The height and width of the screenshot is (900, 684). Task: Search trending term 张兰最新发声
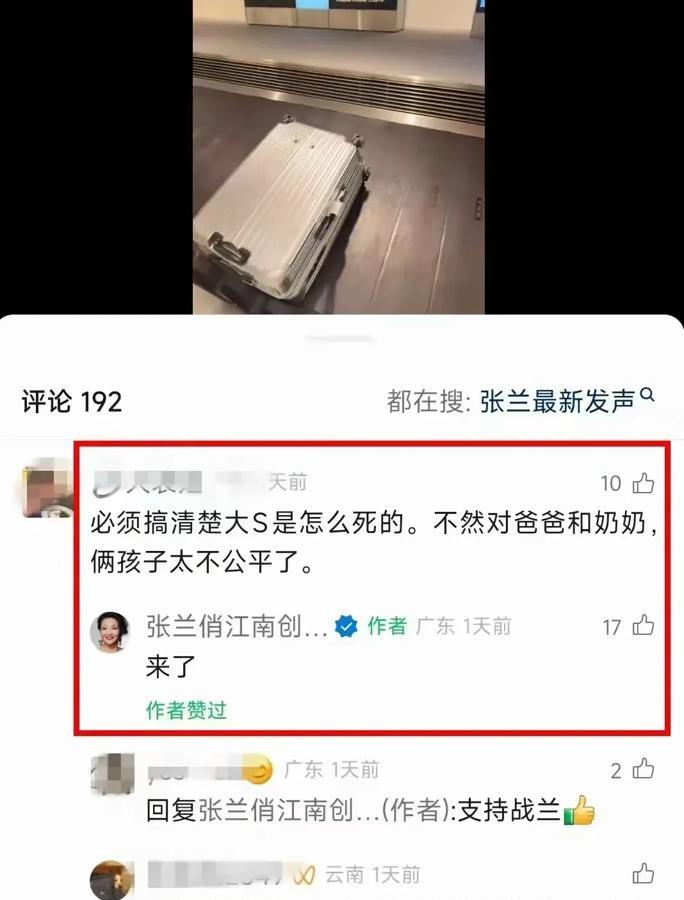tap(557, 401)
